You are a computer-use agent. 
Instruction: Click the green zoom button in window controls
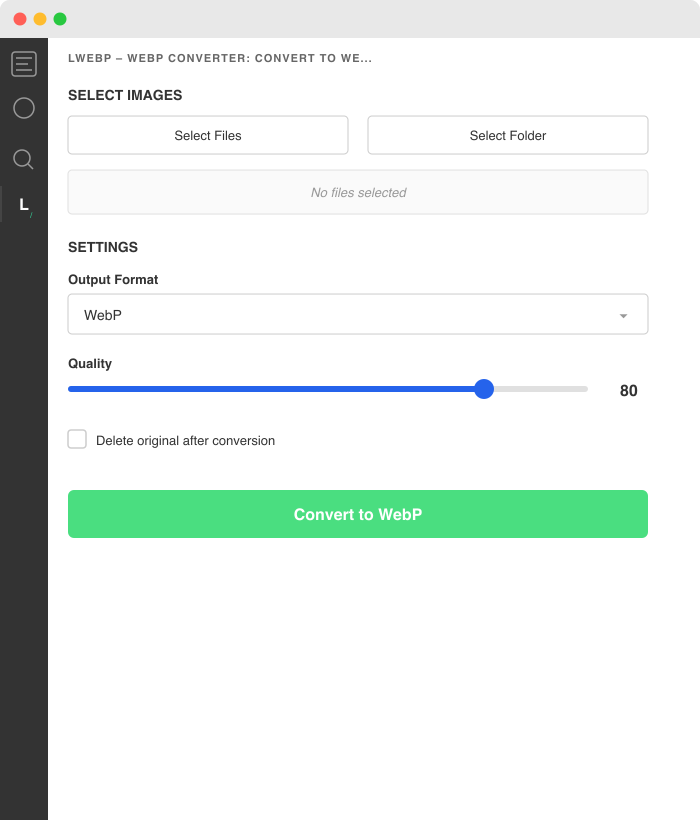(x=62, y=18)
